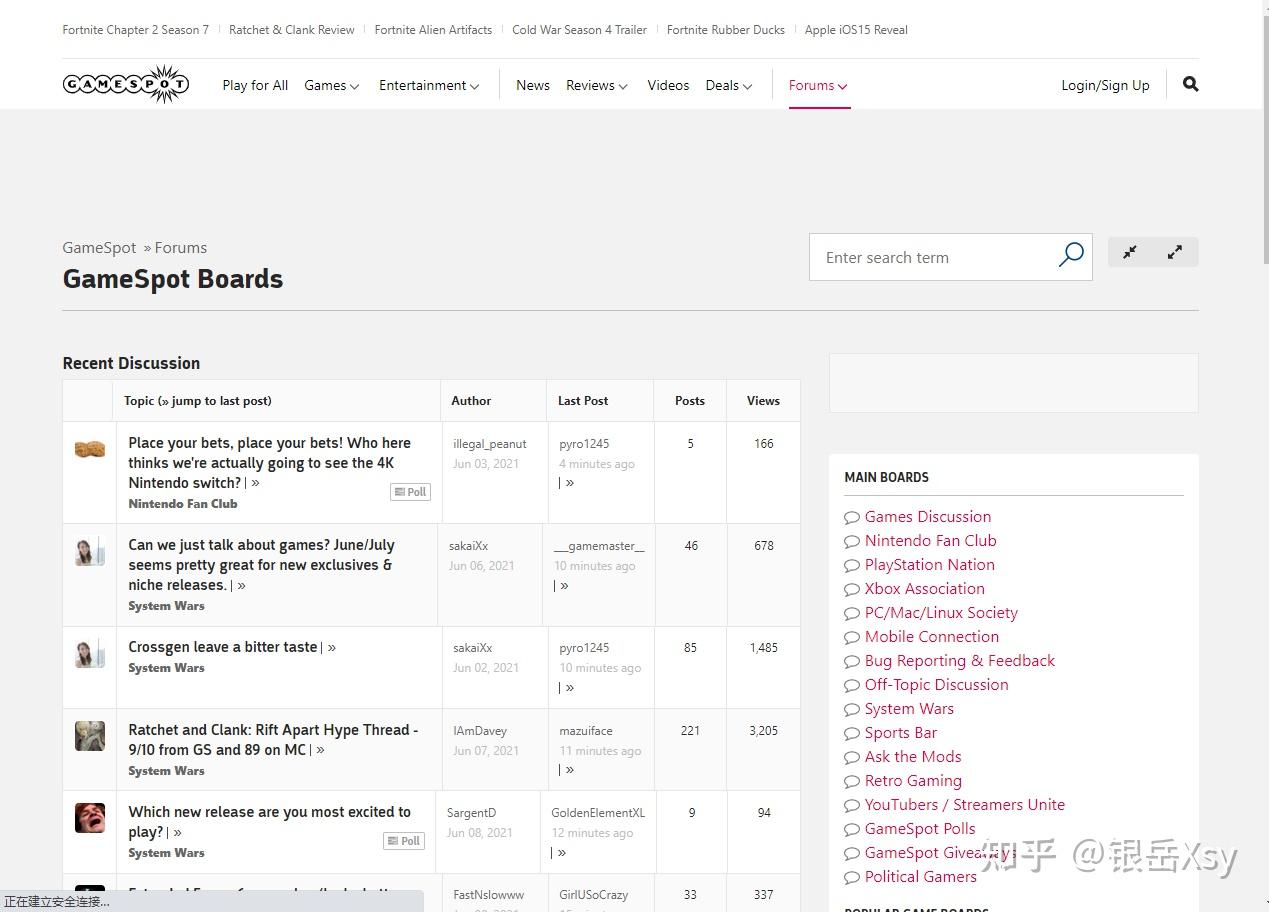Expand the Deals dropdown menu
Viewport: 1269px width, 912px height.
click(x=728, y=85)
